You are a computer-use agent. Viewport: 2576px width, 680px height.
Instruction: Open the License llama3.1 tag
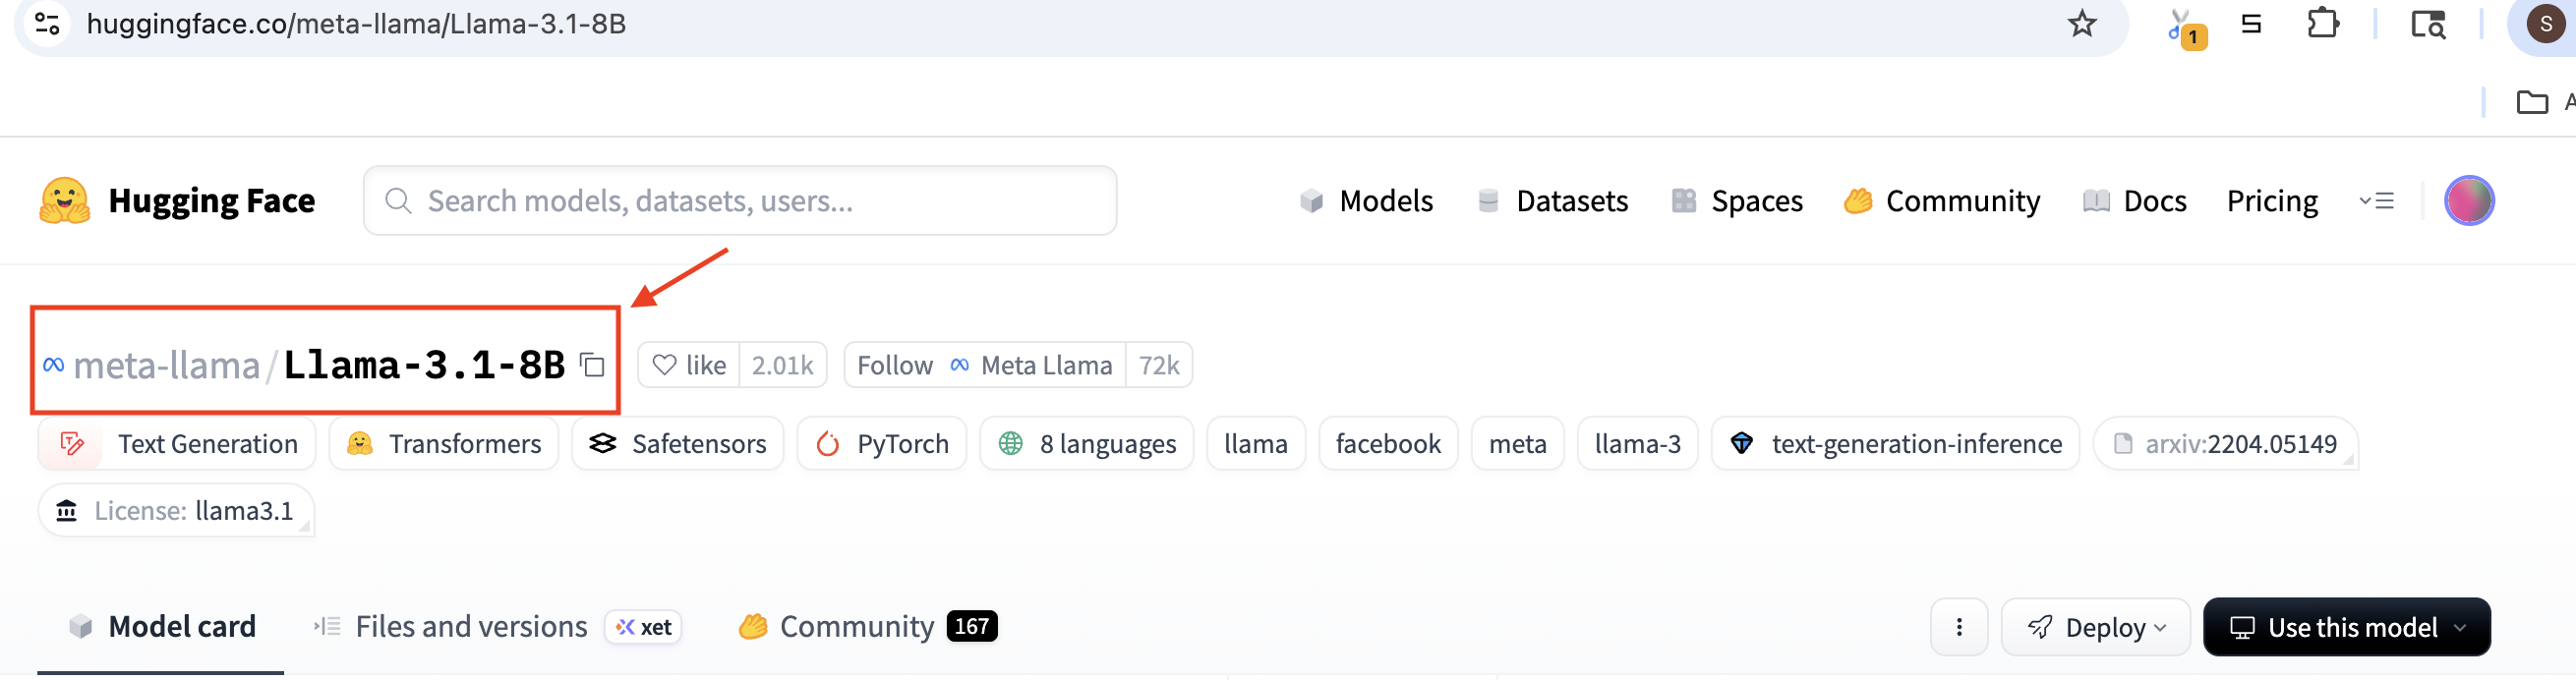point(176,510)
